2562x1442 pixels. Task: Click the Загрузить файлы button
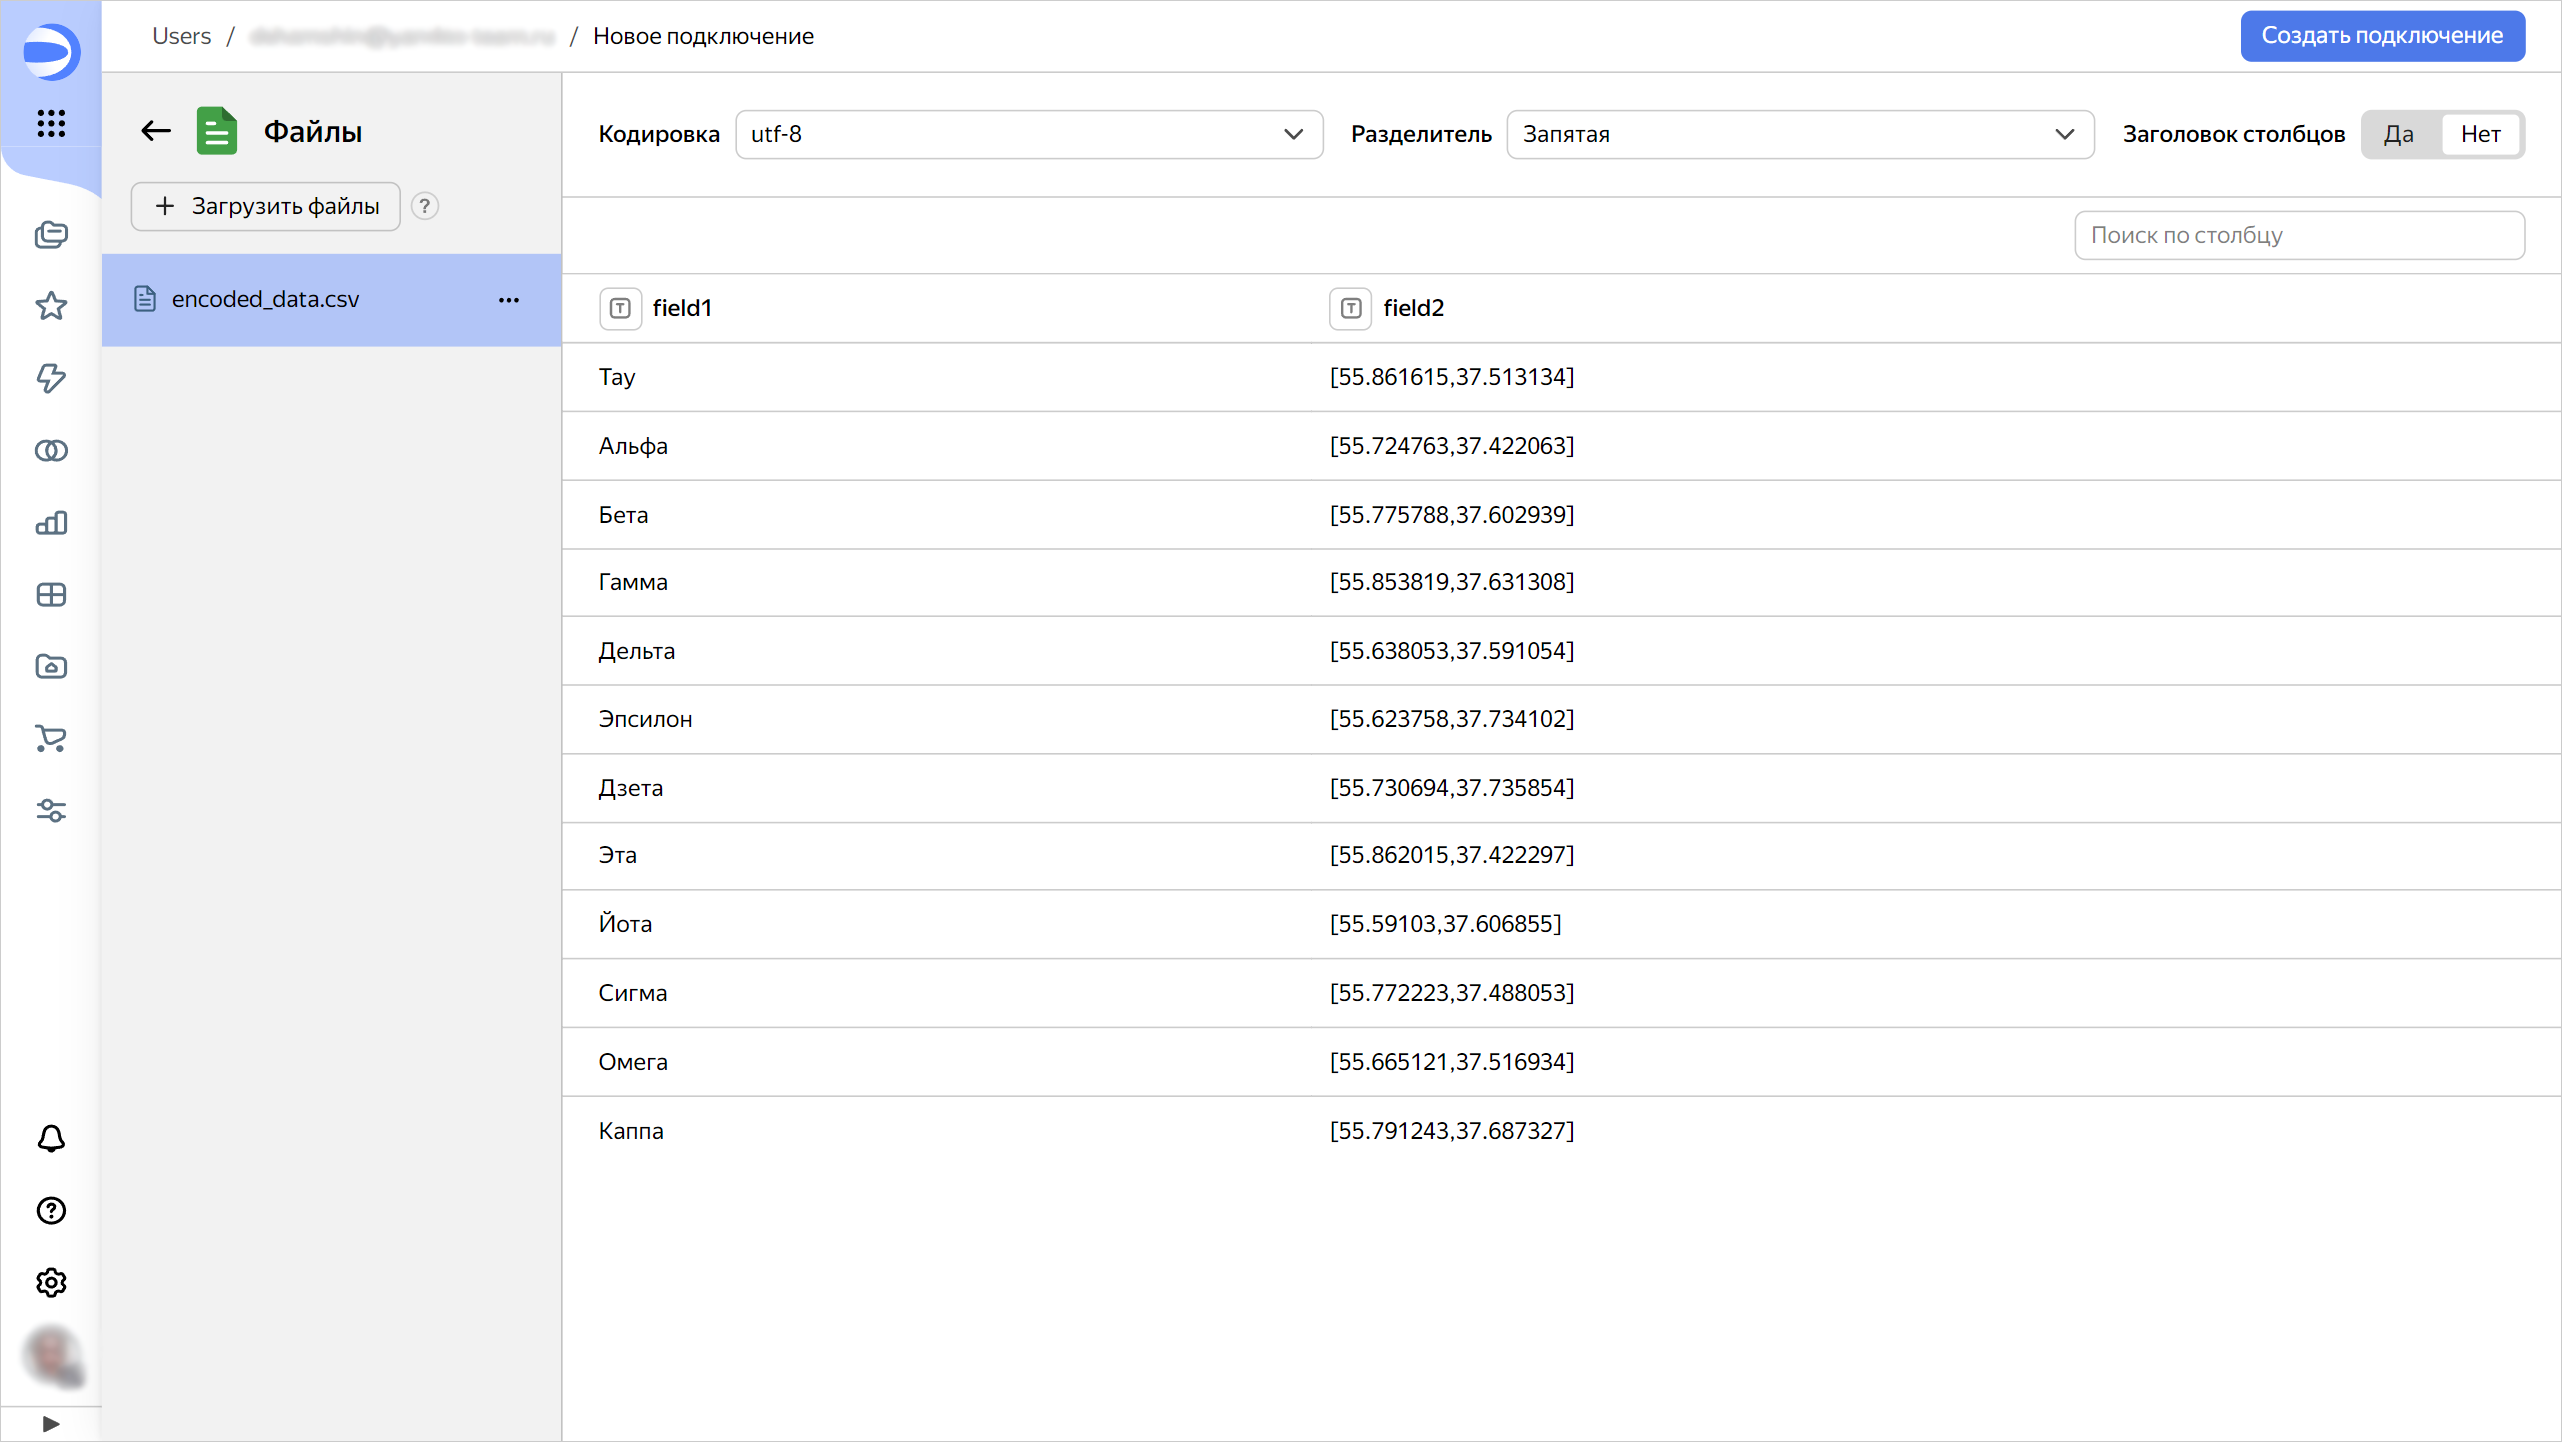(x=266, y=206)
